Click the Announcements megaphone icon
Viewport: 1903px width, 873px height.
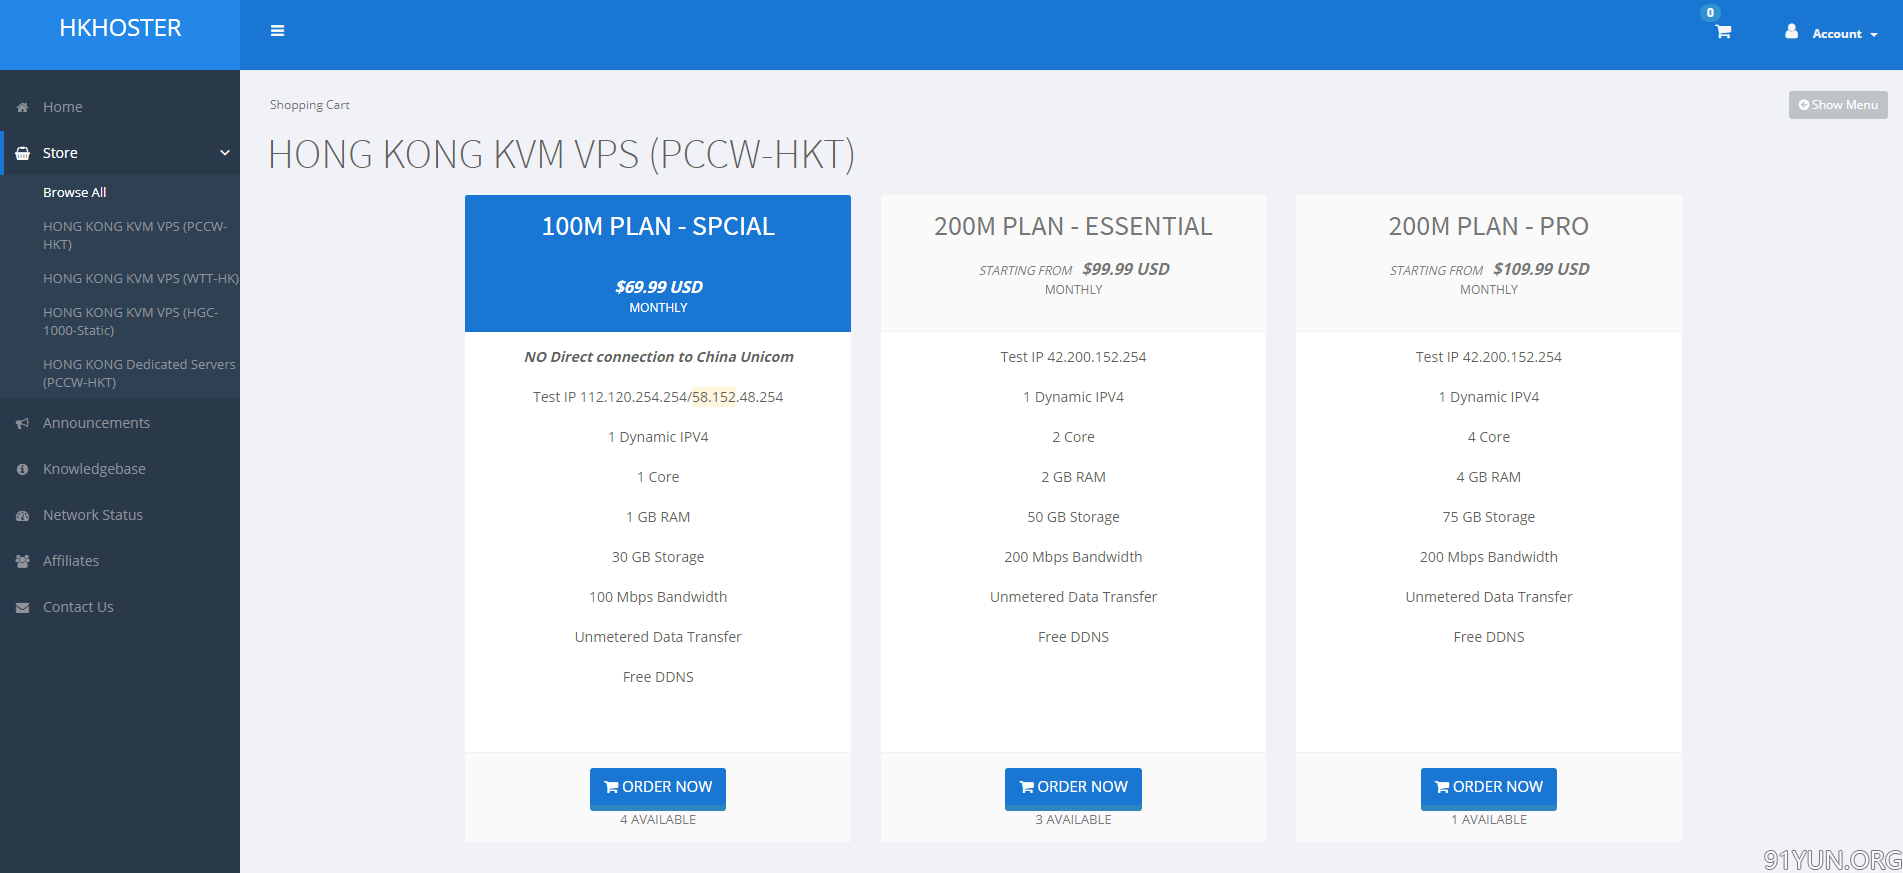point(22,423)
